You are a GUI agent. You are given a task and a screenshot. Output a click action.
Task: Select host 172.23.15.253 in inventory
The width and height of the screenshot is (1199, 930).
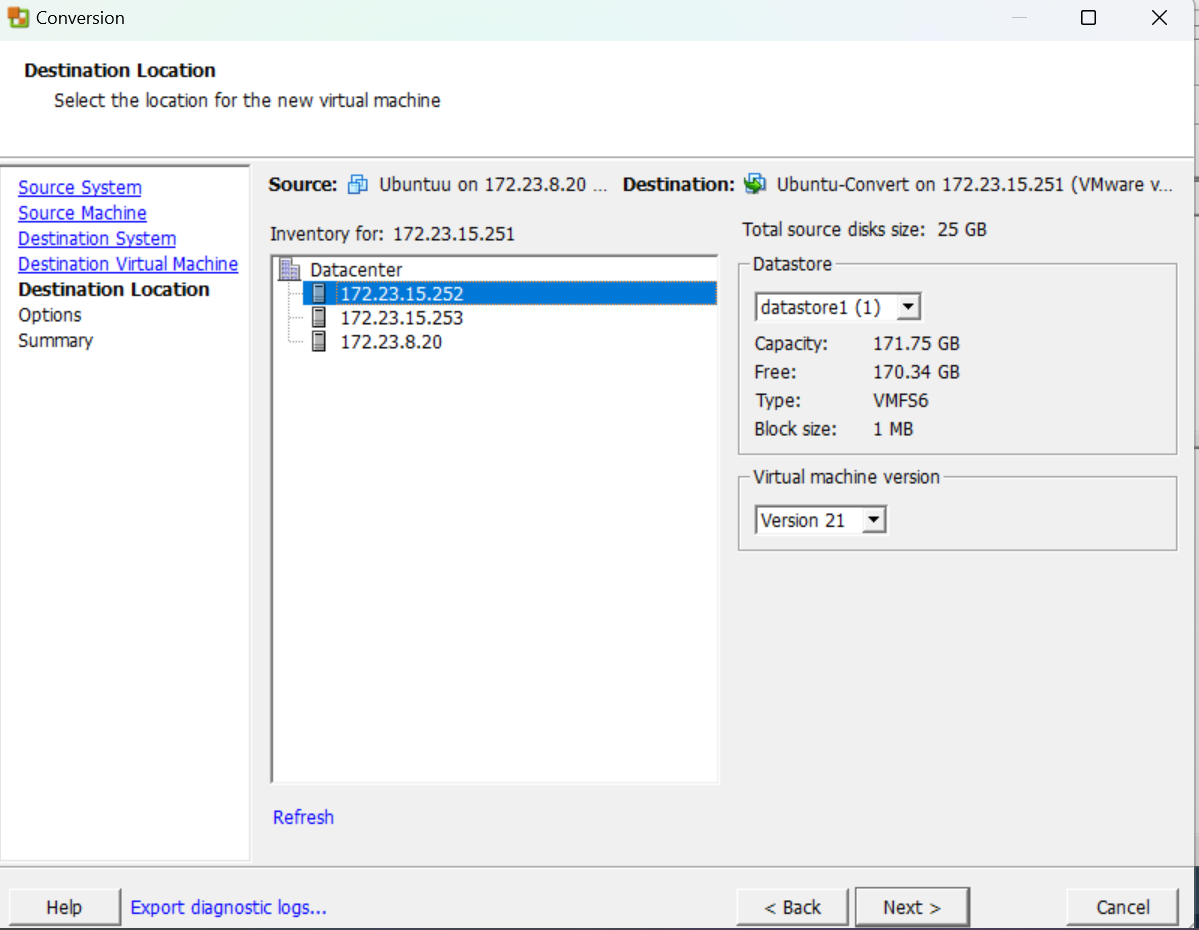401,317
